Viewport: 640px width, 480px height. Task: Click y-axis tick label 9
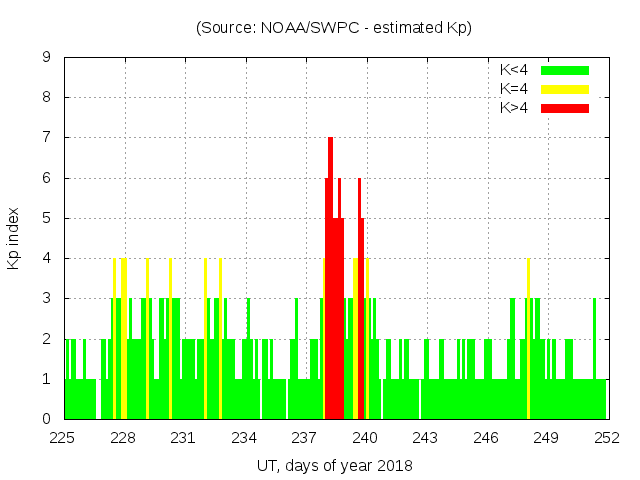point(47,58)
